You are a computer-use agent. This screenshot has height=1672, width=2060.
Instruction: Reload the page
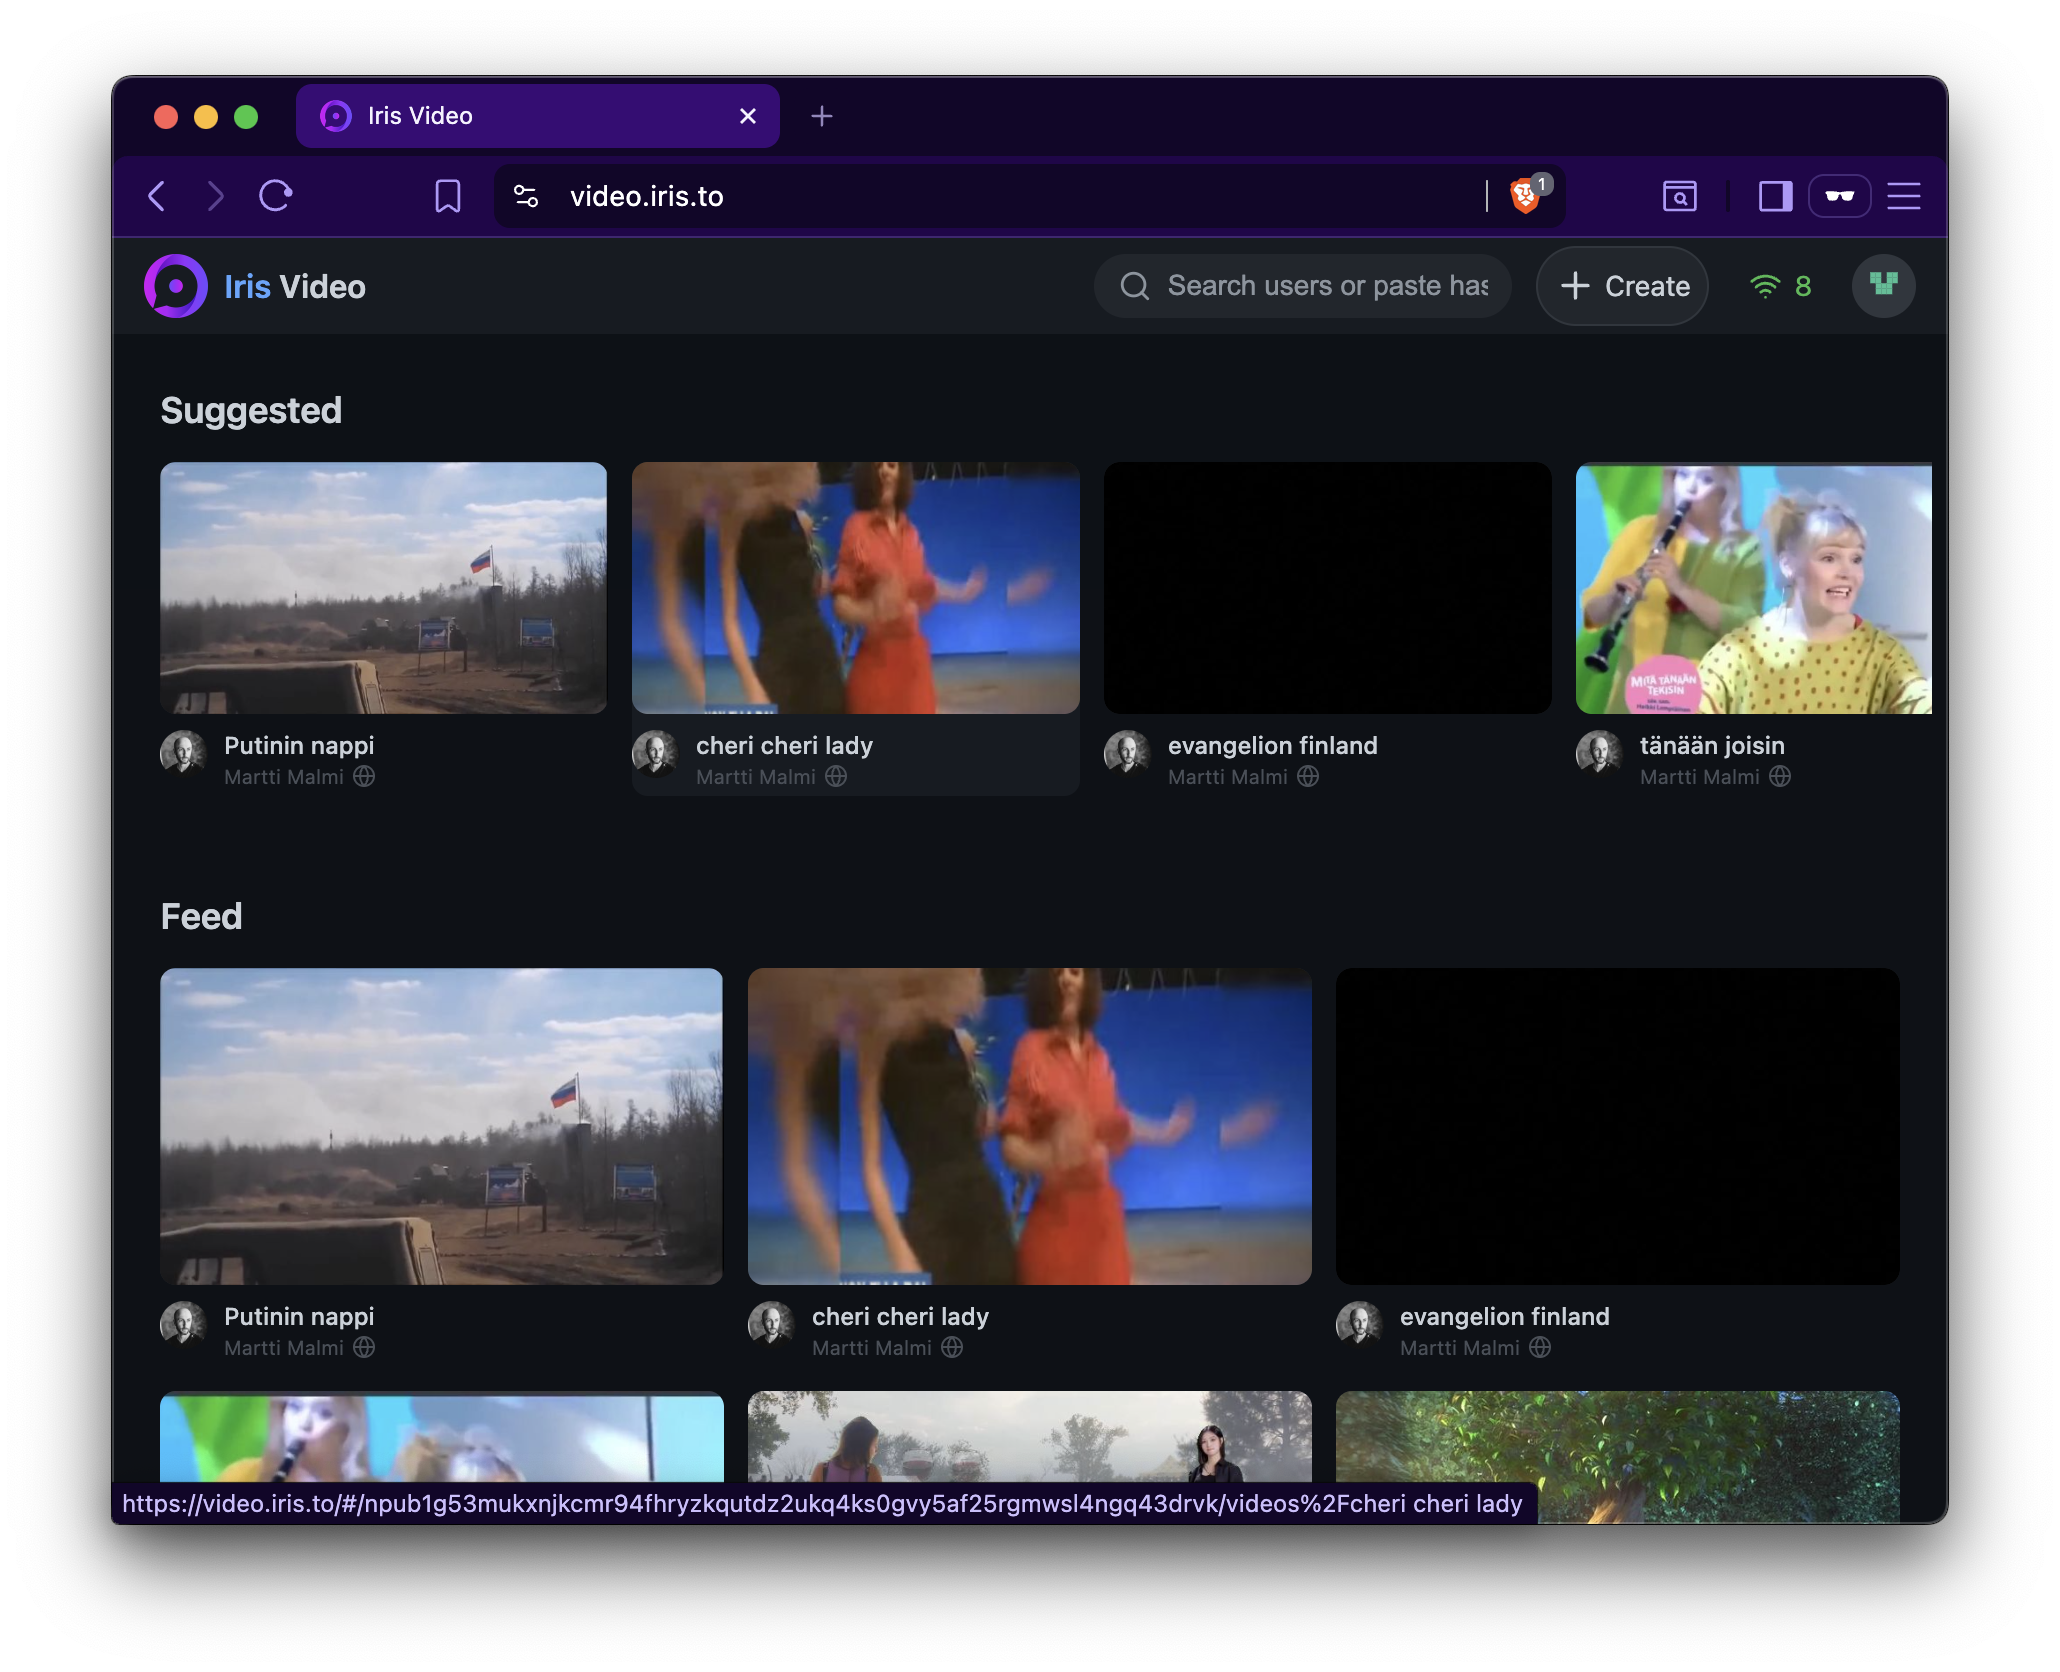click(x=276, y=196)
